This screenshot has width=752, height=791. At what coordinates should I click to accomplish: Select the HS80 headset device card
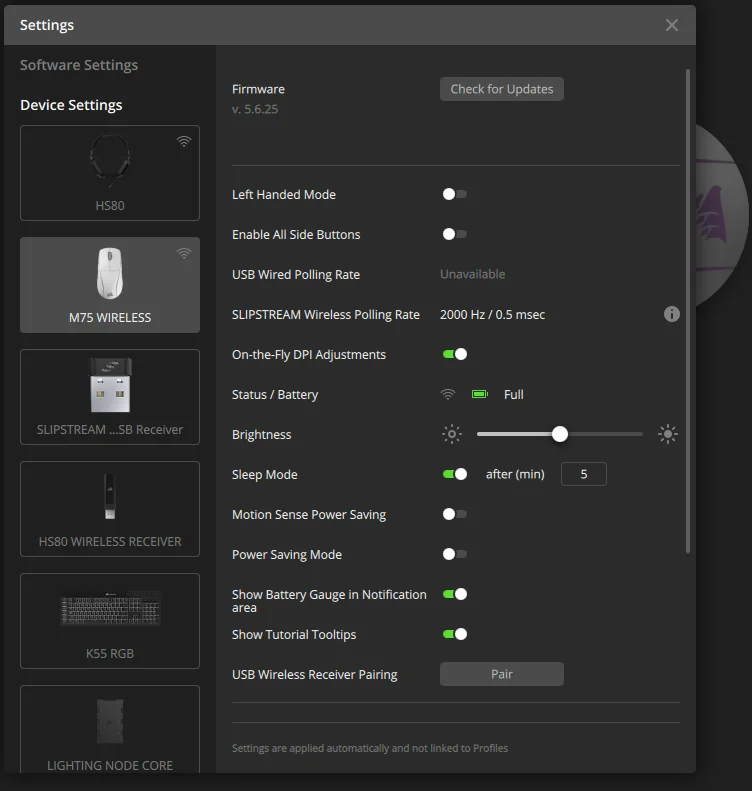[110, 173]
